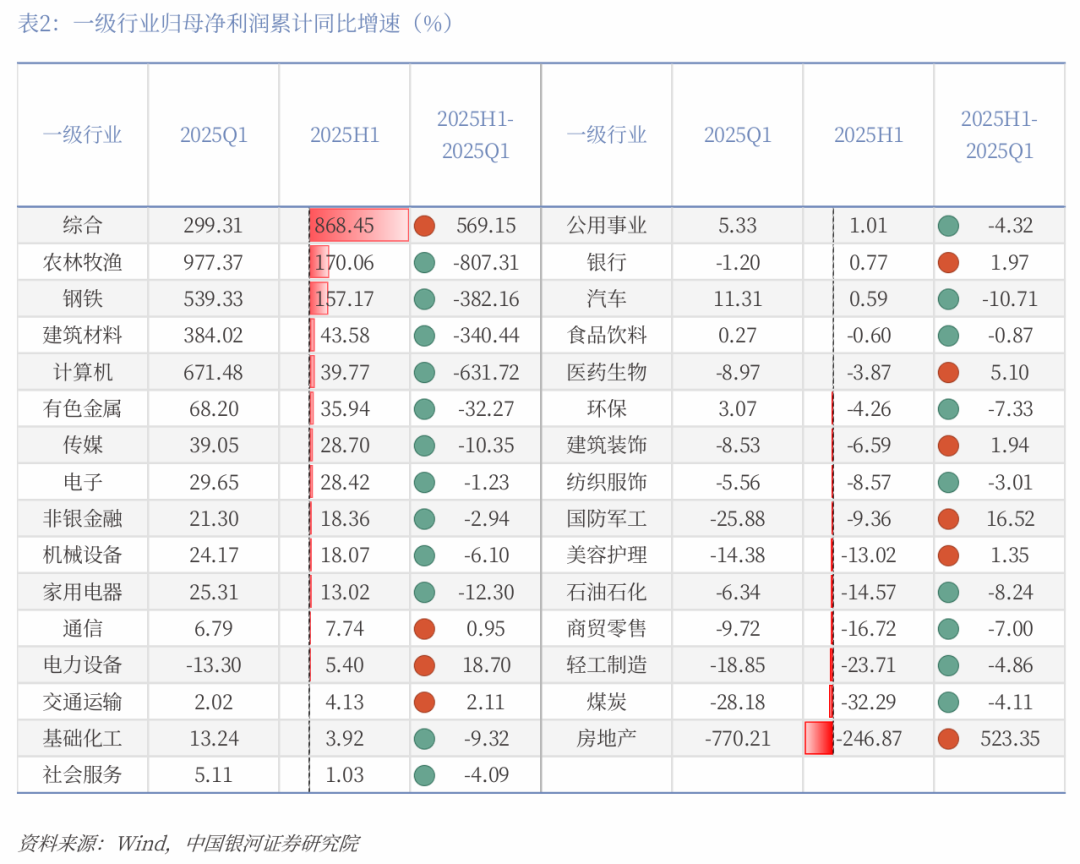Click the green dot in the 社会服务 row

tap(424, 775)
